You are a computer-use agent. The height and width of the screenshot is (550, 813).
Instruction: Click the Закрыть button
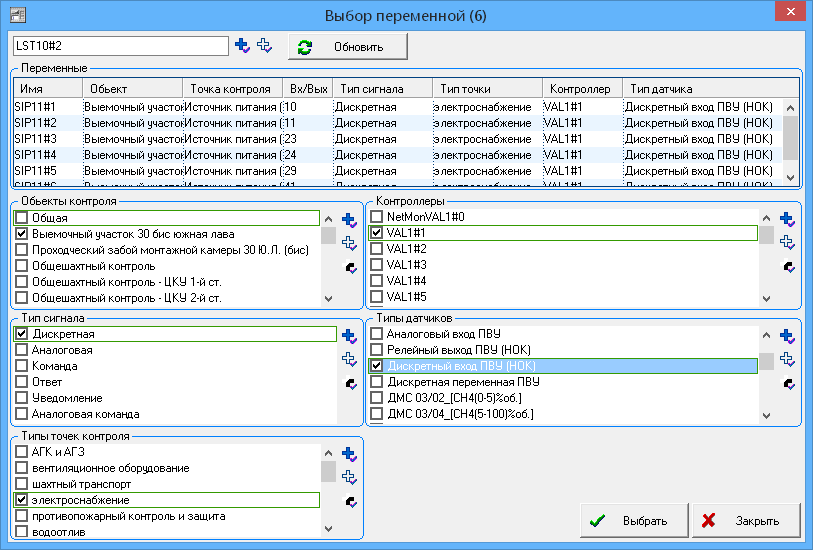click(x=746, y=520)
